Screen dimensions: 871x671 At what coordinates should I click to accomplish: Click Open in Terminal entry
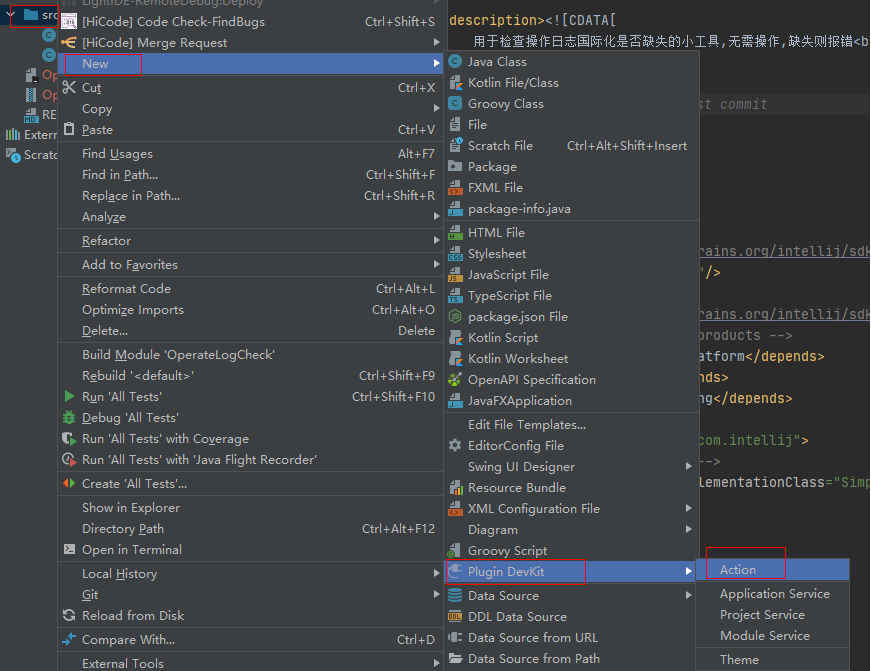(131, 550)
